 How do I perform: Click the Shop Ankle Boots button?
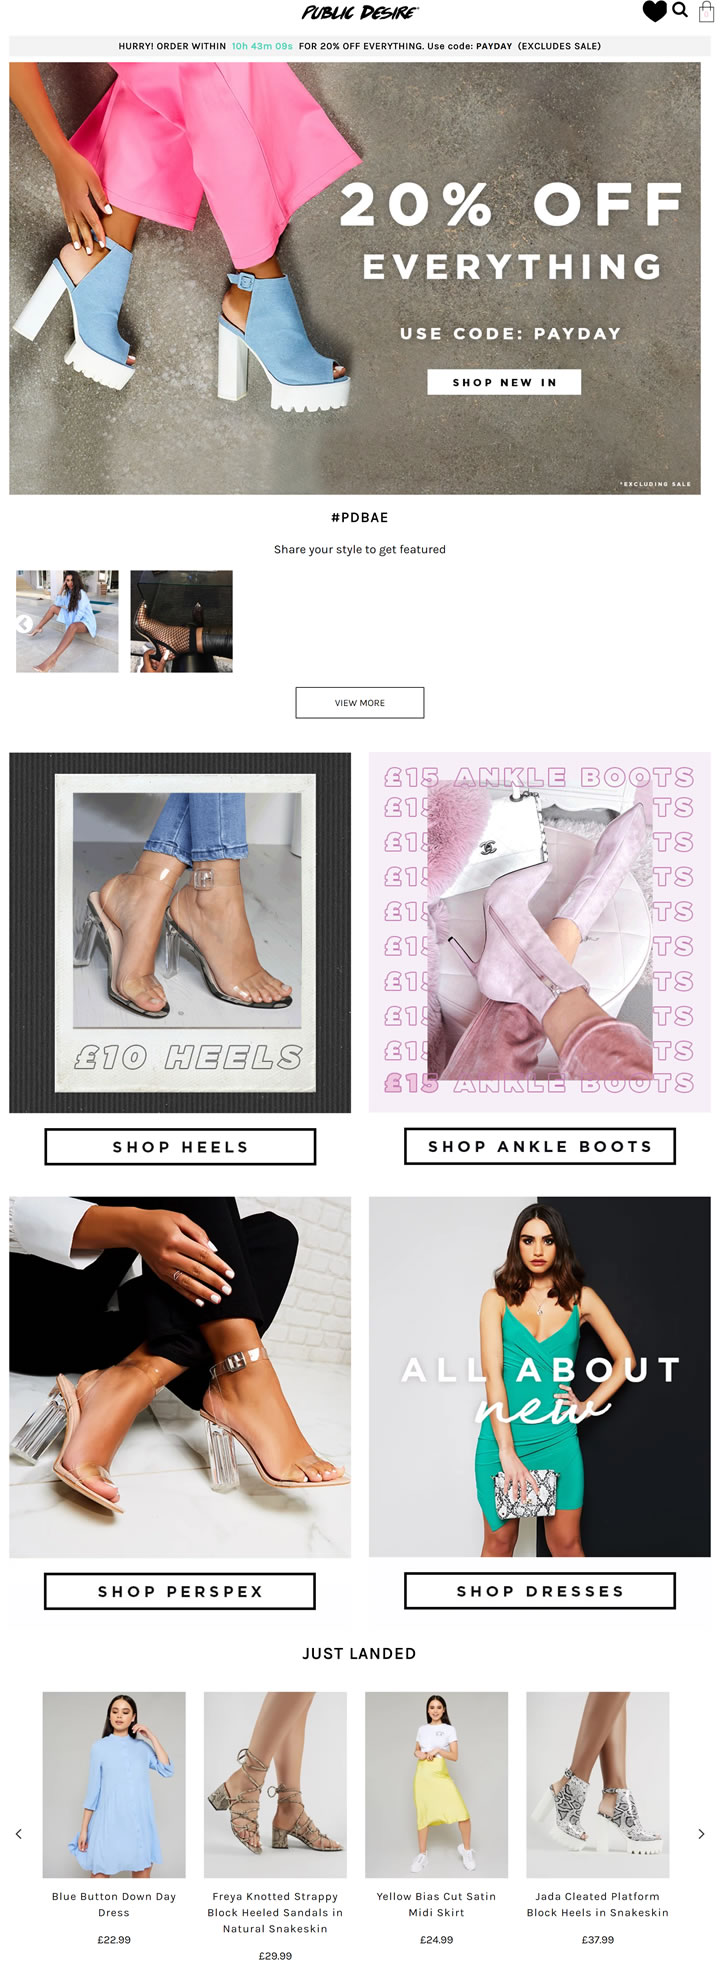(540, 1146)
